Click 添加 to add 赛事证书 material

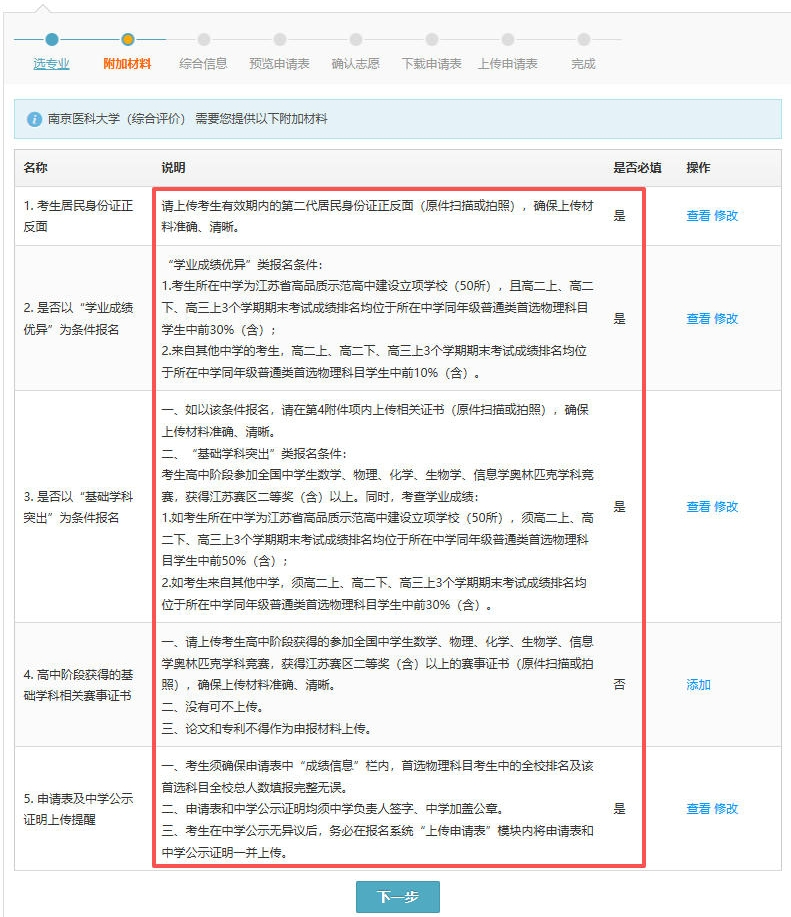(698, 684)
